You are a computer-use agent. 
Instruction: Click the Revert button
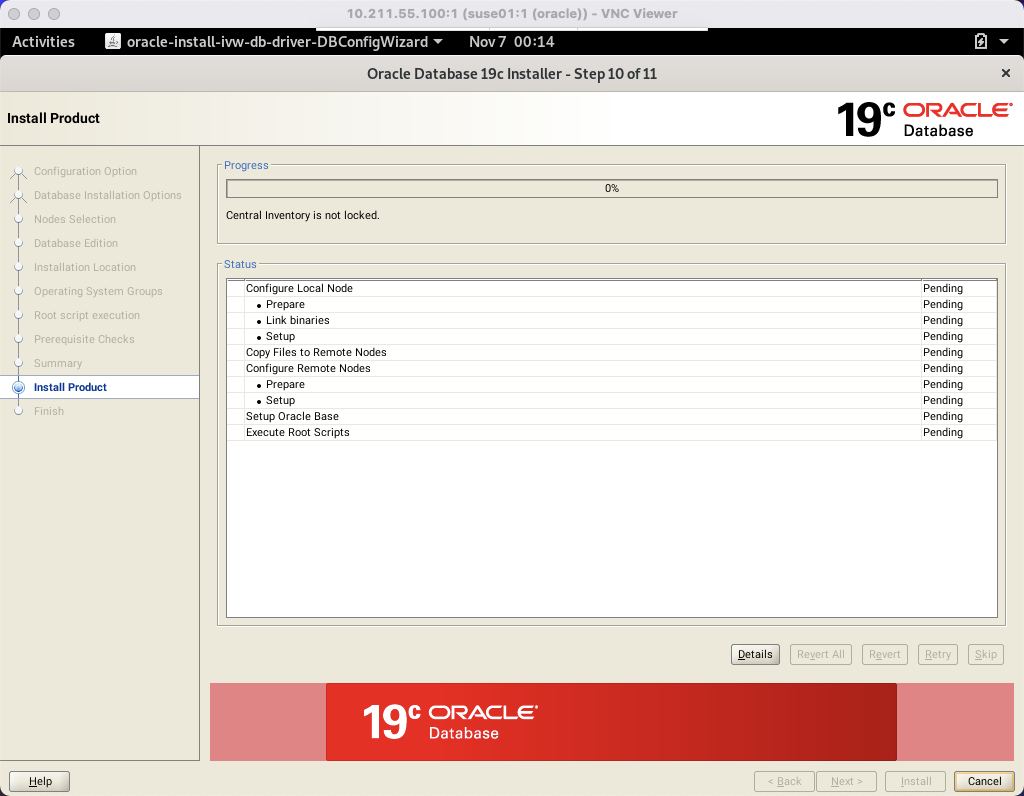884,654
